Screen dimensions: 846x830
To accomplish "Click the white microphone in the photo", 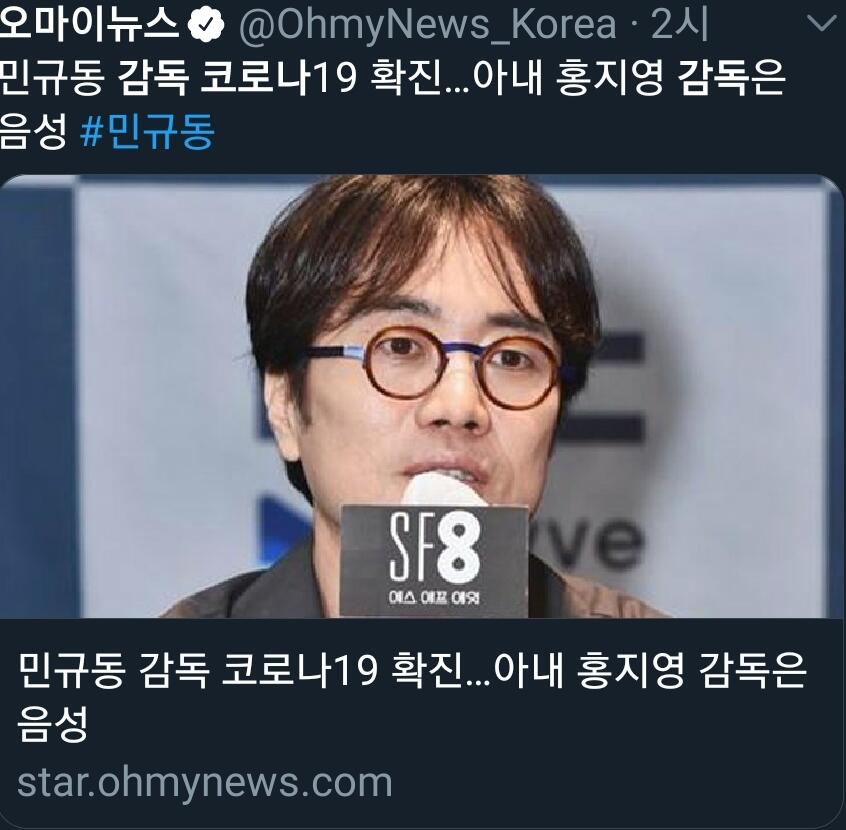I will (444, 489).
